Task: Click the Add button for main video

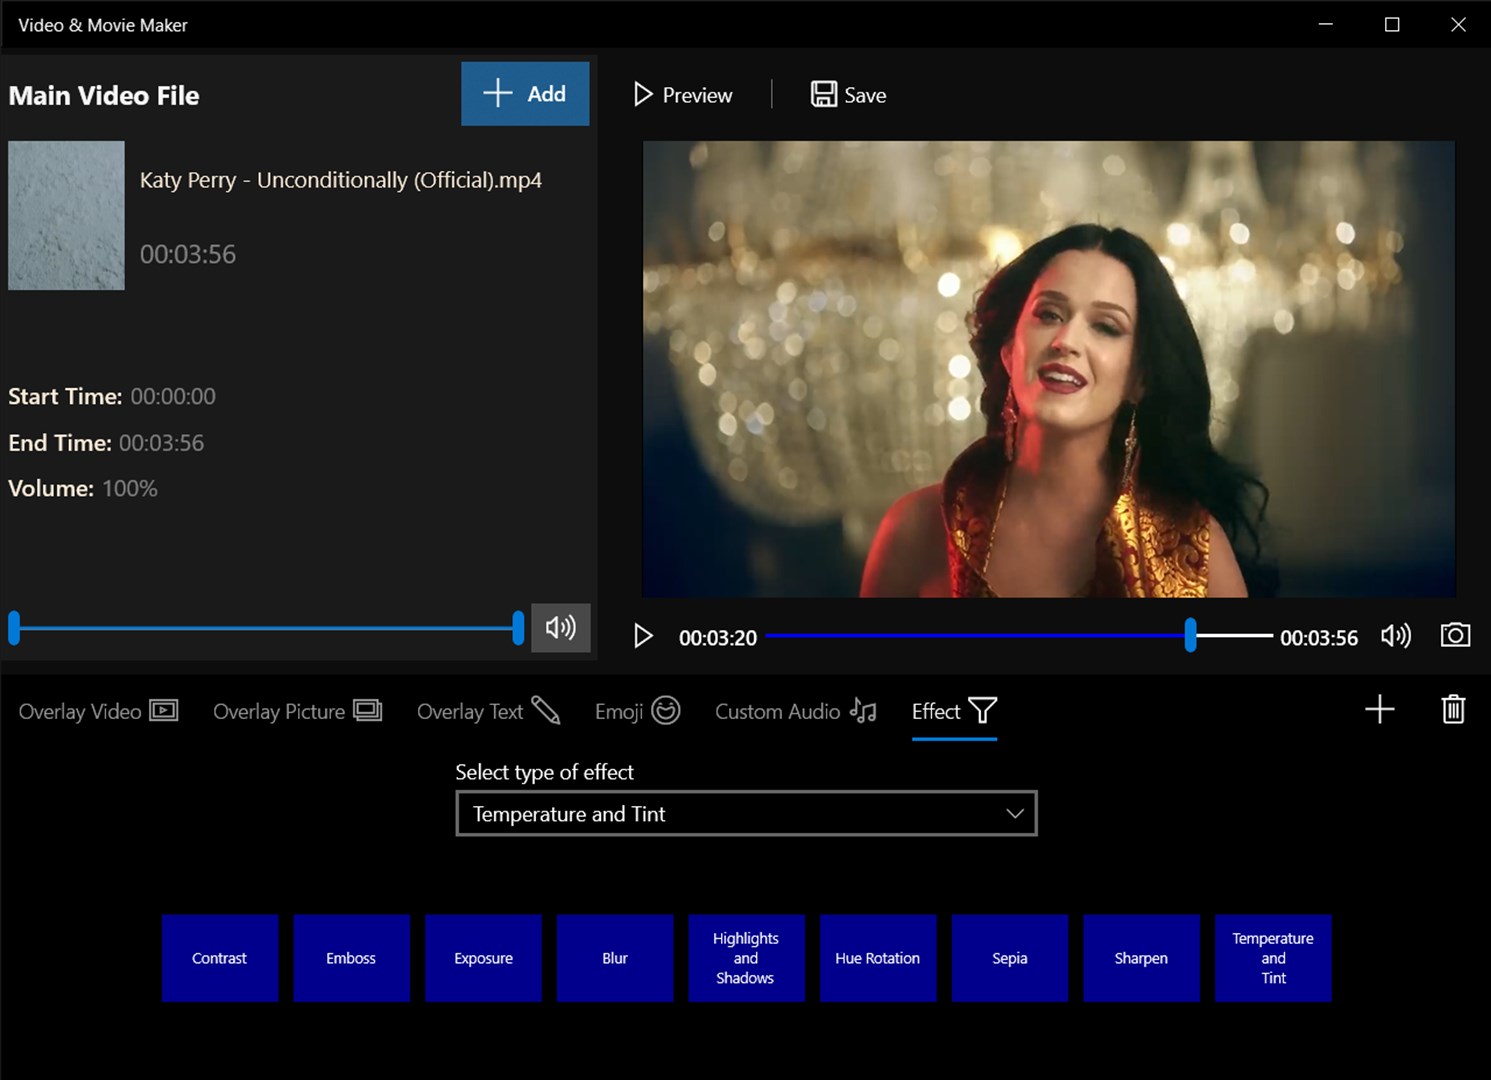Action: tap(524, 94)
